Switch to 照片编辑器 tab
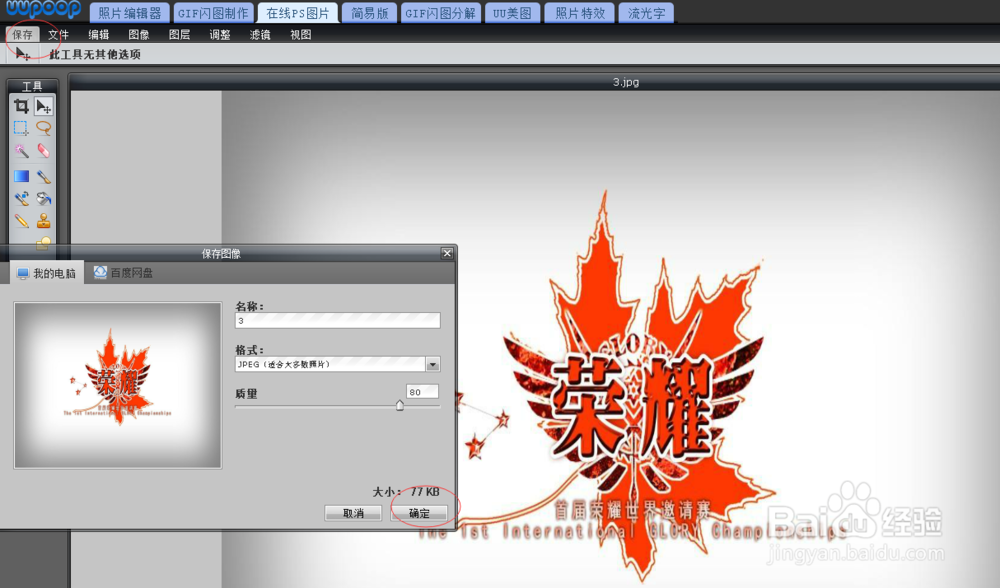Viewport: 1000px width, 588px height. click(129, 13)
